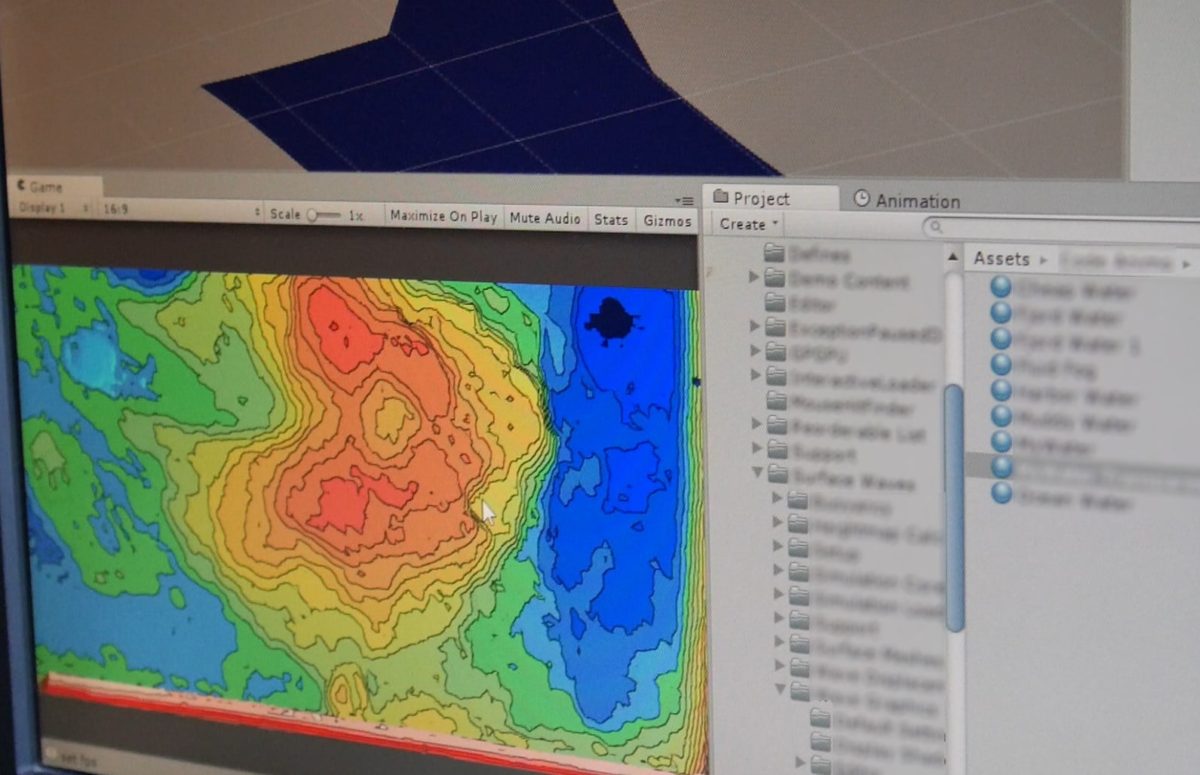1200x775 pixels.
Task: Enable Maximize On Play
Action: 442,218
